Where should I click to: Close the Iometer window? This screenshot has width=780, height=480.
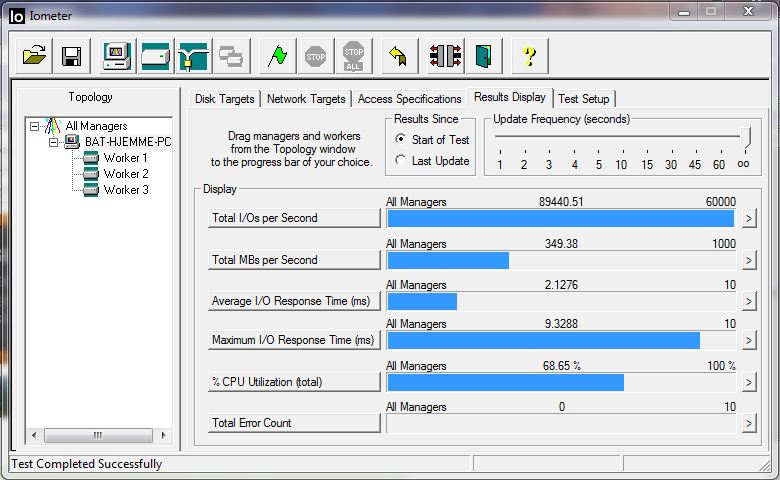click(x=749, y=11)
